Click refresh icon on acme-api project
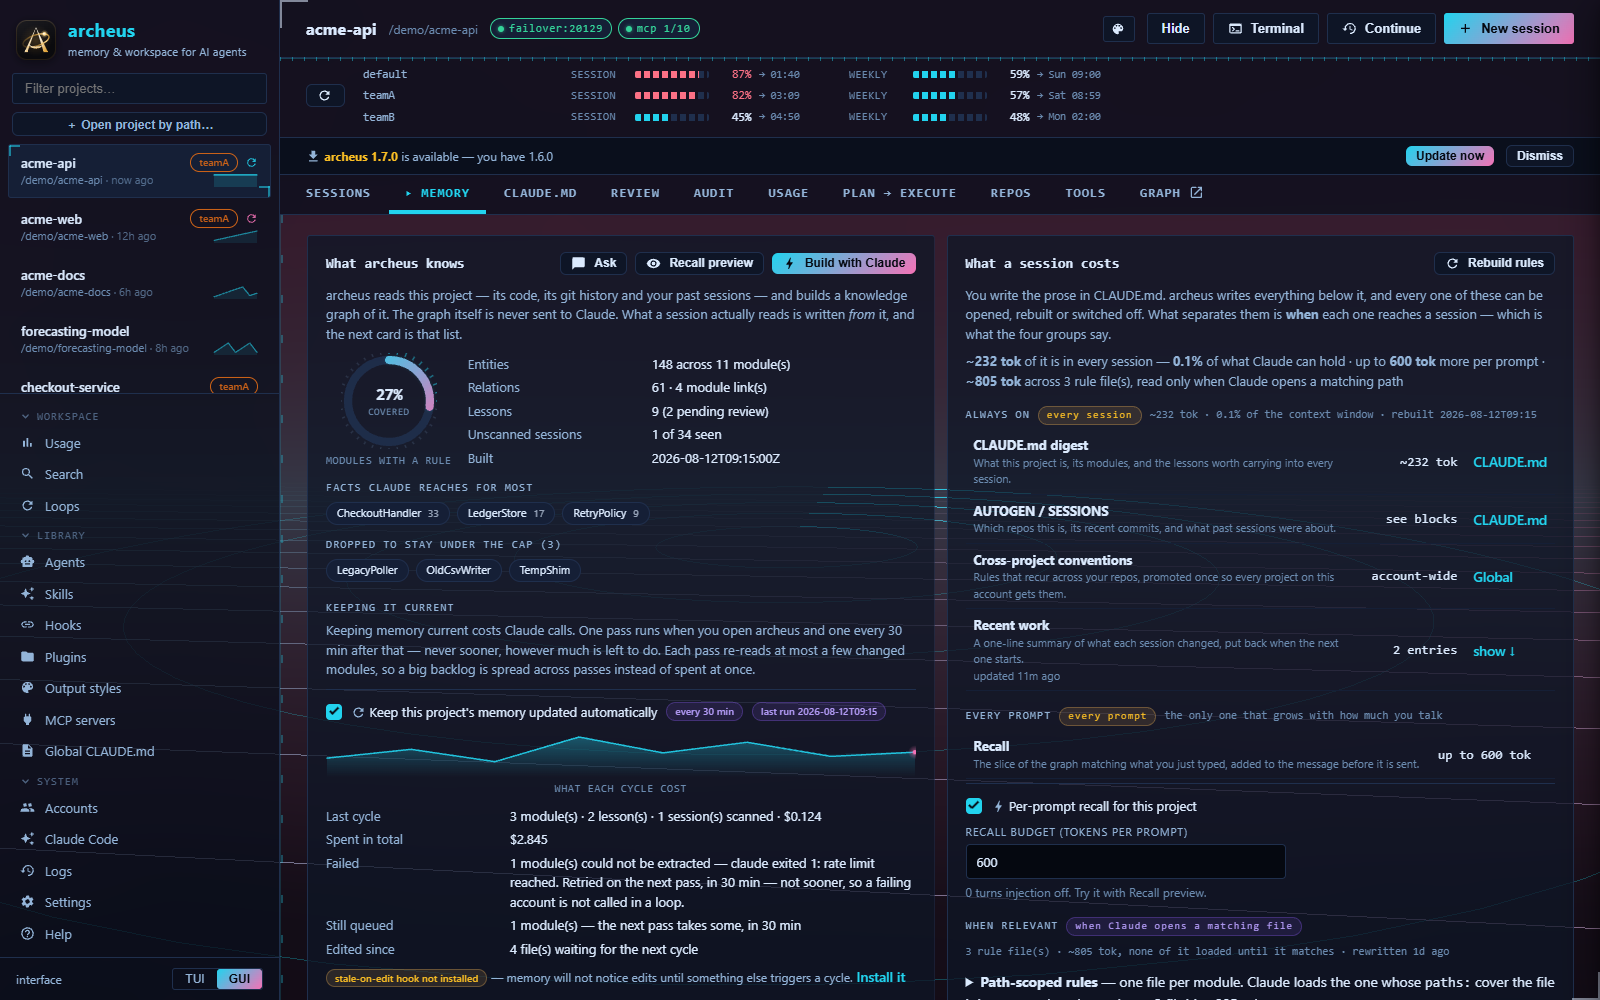1600x1000 pixels. tap(252, 162)
